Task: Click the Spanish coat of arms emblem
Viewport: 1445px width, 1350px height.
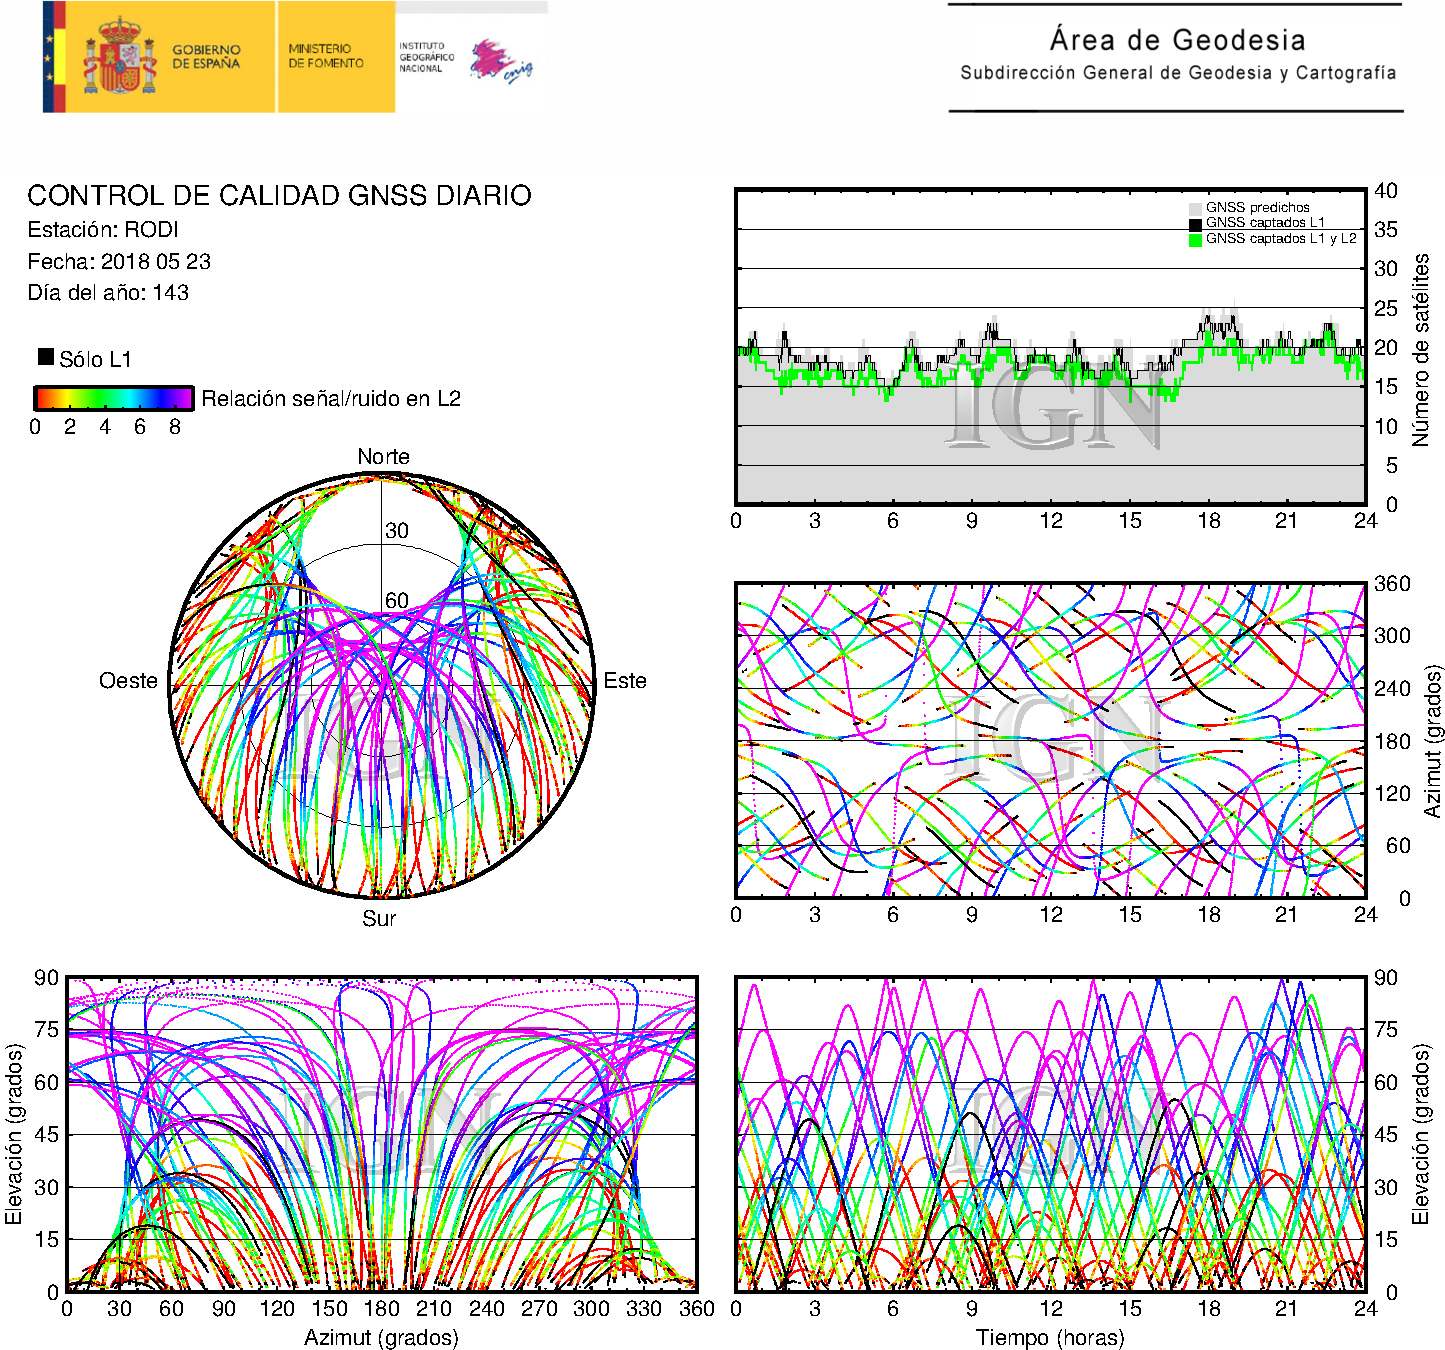Action: (119, 58)
